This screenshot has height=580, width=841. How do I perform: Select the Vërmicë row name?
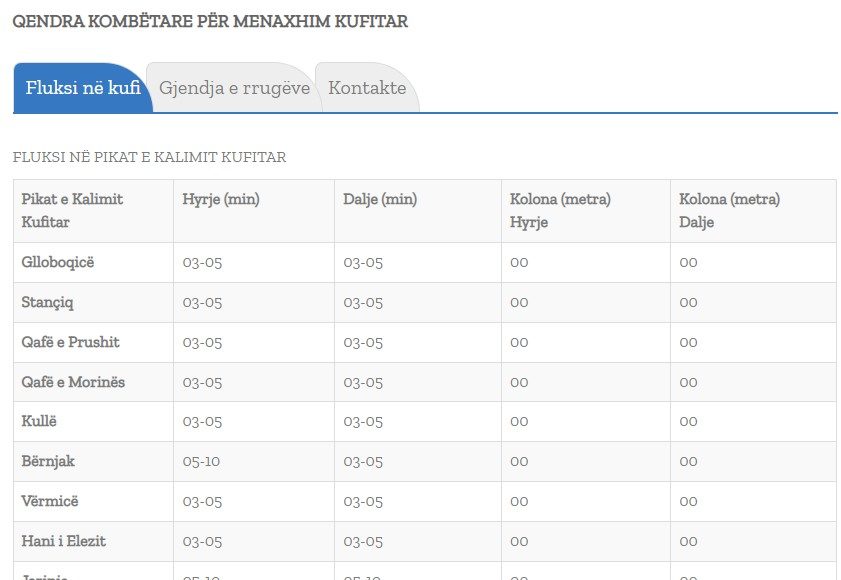pyautogui.click(x=50, y=501)
